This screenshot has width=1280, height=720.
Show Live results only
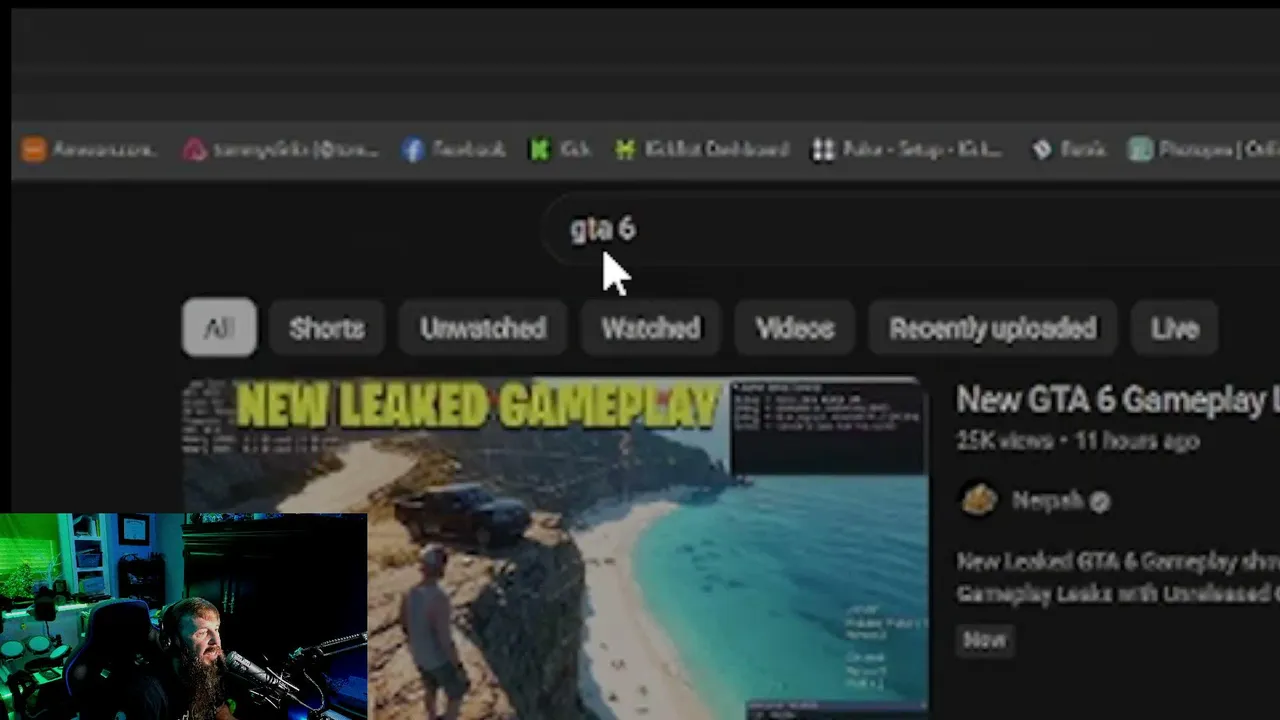(1174, 328)
